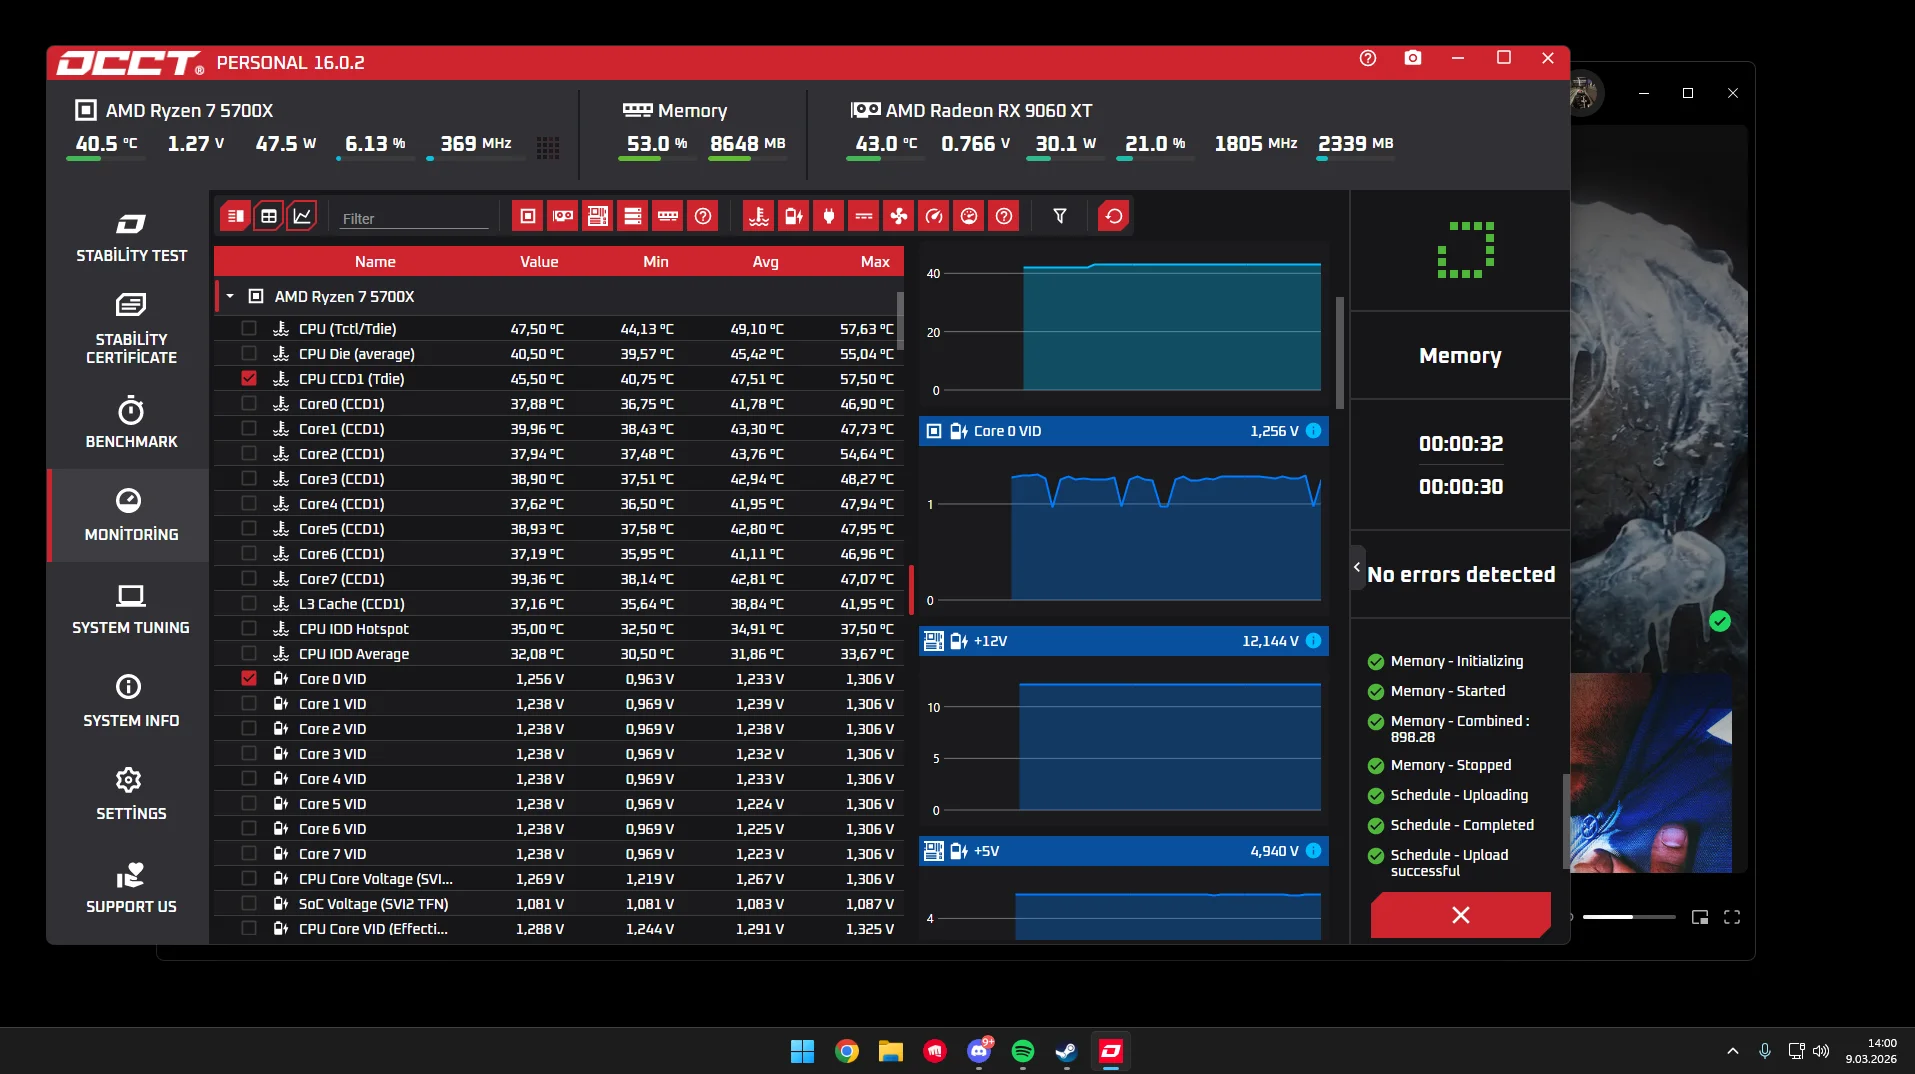Collapse the right test panel with chevron
This screenshot has height=1074, width=1915.
click(1357, 568)
